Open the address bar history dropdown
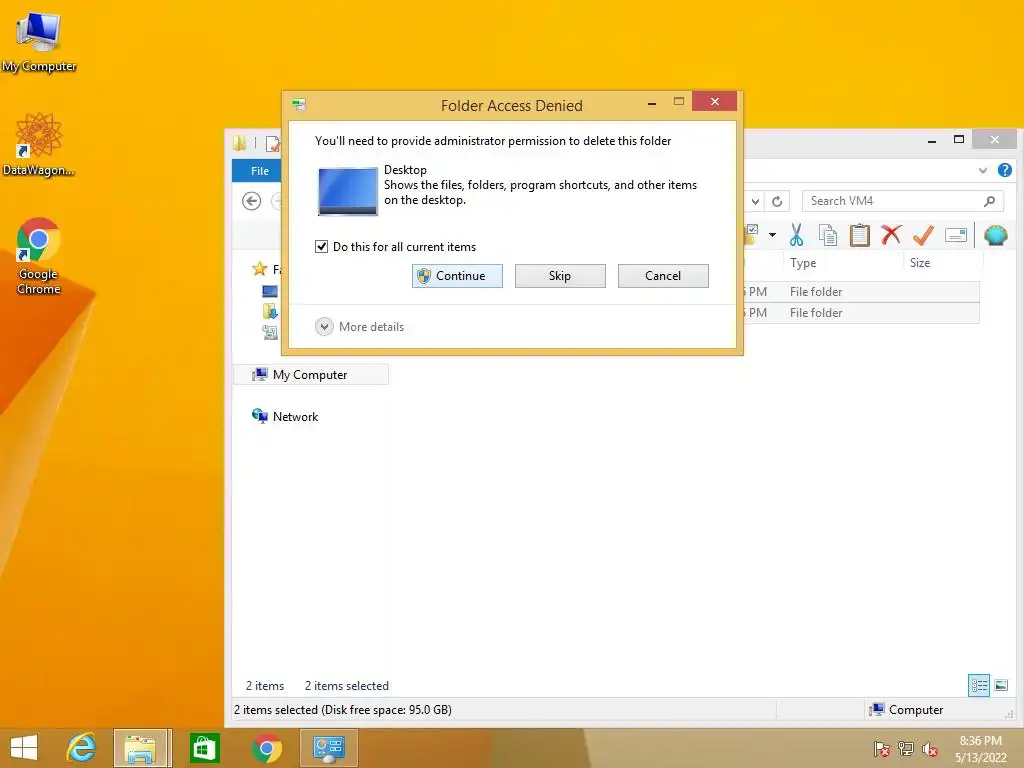The width and height of the screenshot is (1024, 768). click(755, 201)
